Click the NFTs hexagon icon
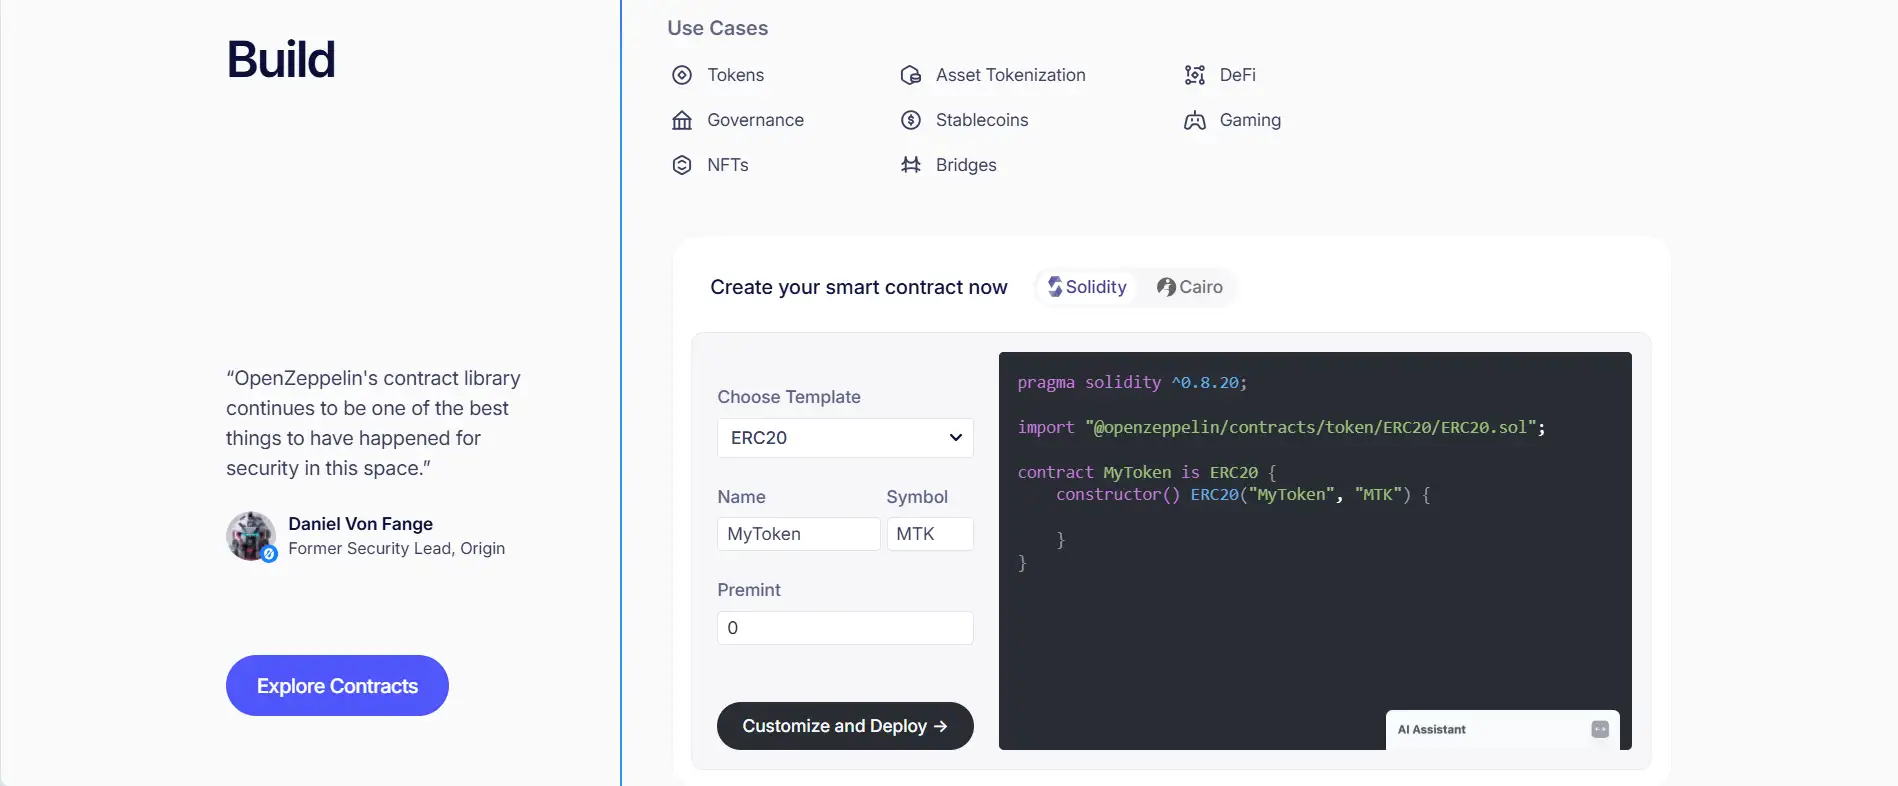The image size is (1898, 786). 682,165
